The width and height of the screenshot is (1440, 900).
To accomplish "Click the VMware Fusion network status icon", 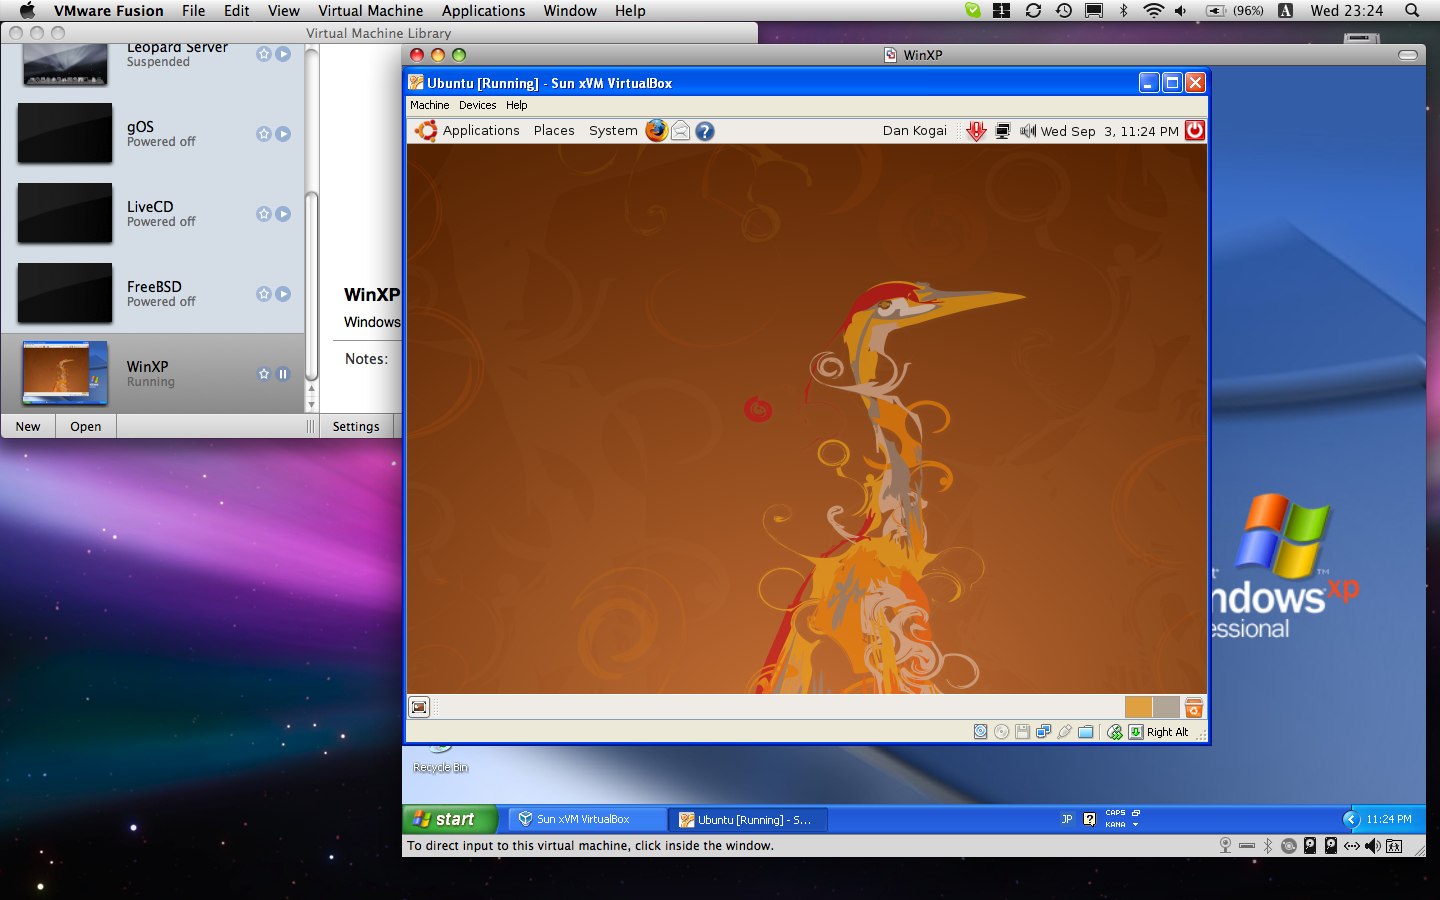I will 1352,846.
